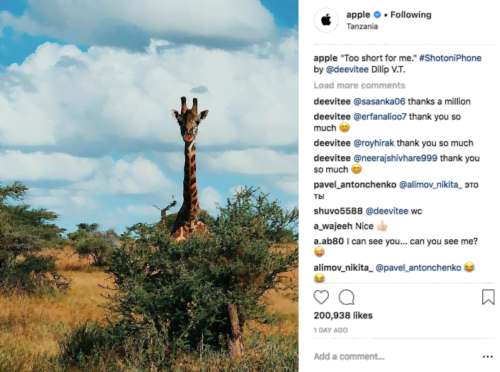
Task: Click the blue verified badge next to apple
Action: click(377, 15)
